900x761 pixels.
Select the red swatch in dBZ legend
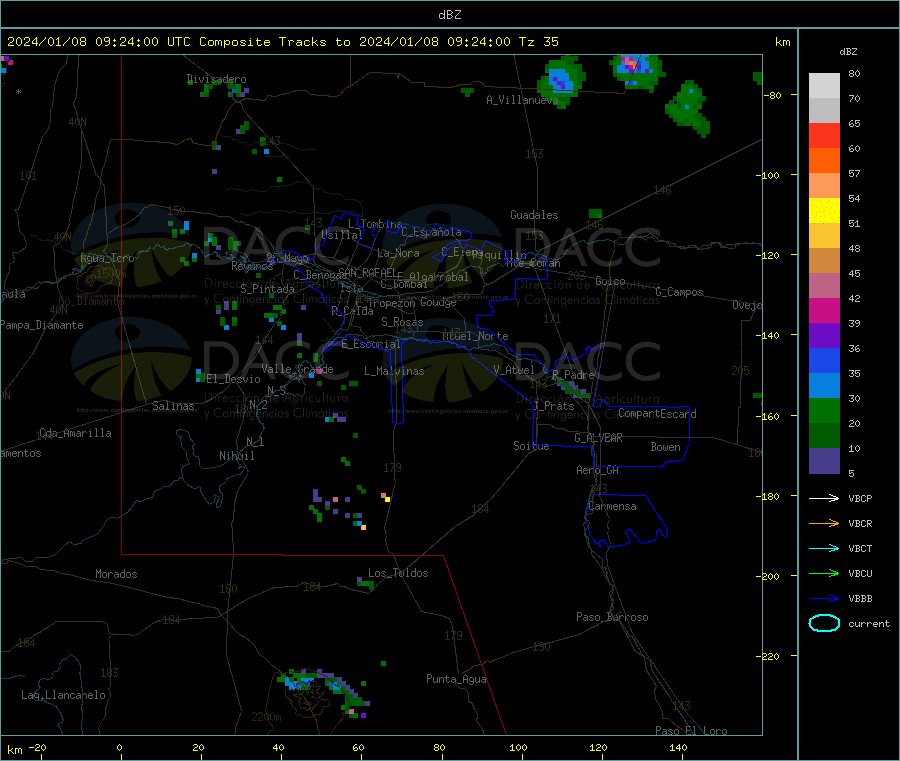[x=824, y=136]
